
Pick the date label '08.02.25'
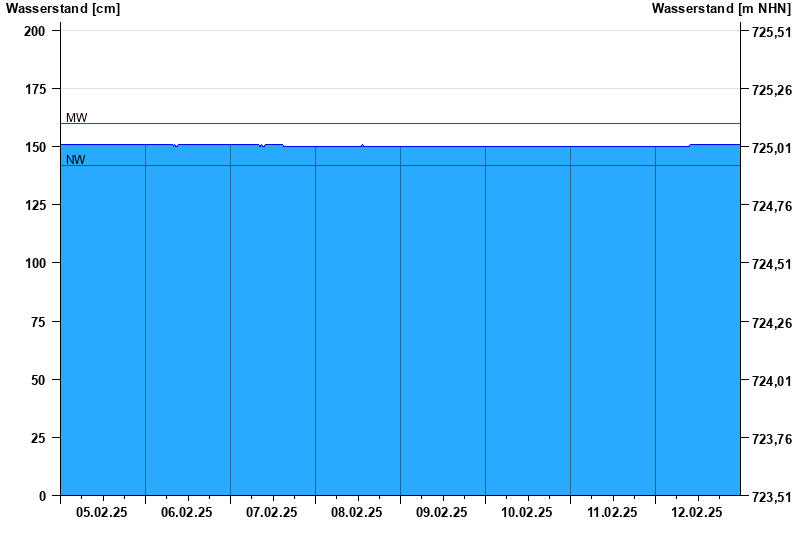[x=357, y=512]
